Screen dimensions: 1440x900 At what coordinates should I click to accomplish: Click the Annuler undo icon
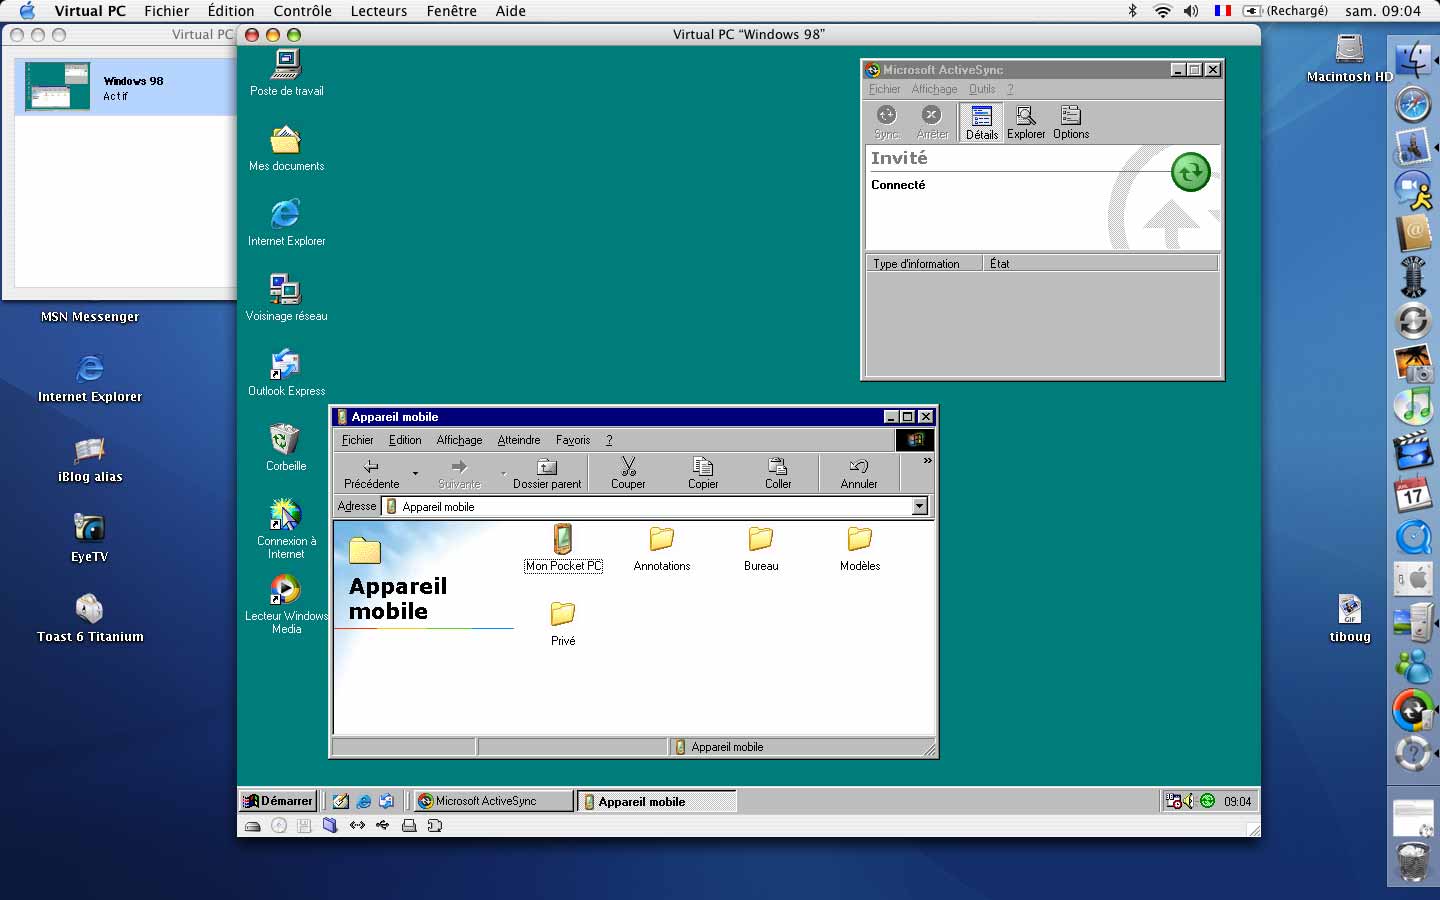(x=858, y=466)
